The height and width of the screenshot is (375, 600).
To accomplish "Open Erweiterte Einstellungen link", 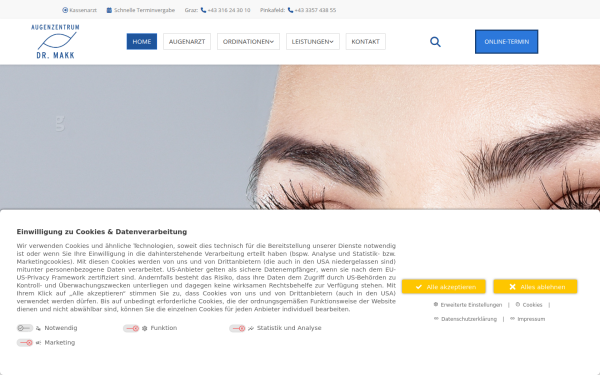I will (471, 305).
